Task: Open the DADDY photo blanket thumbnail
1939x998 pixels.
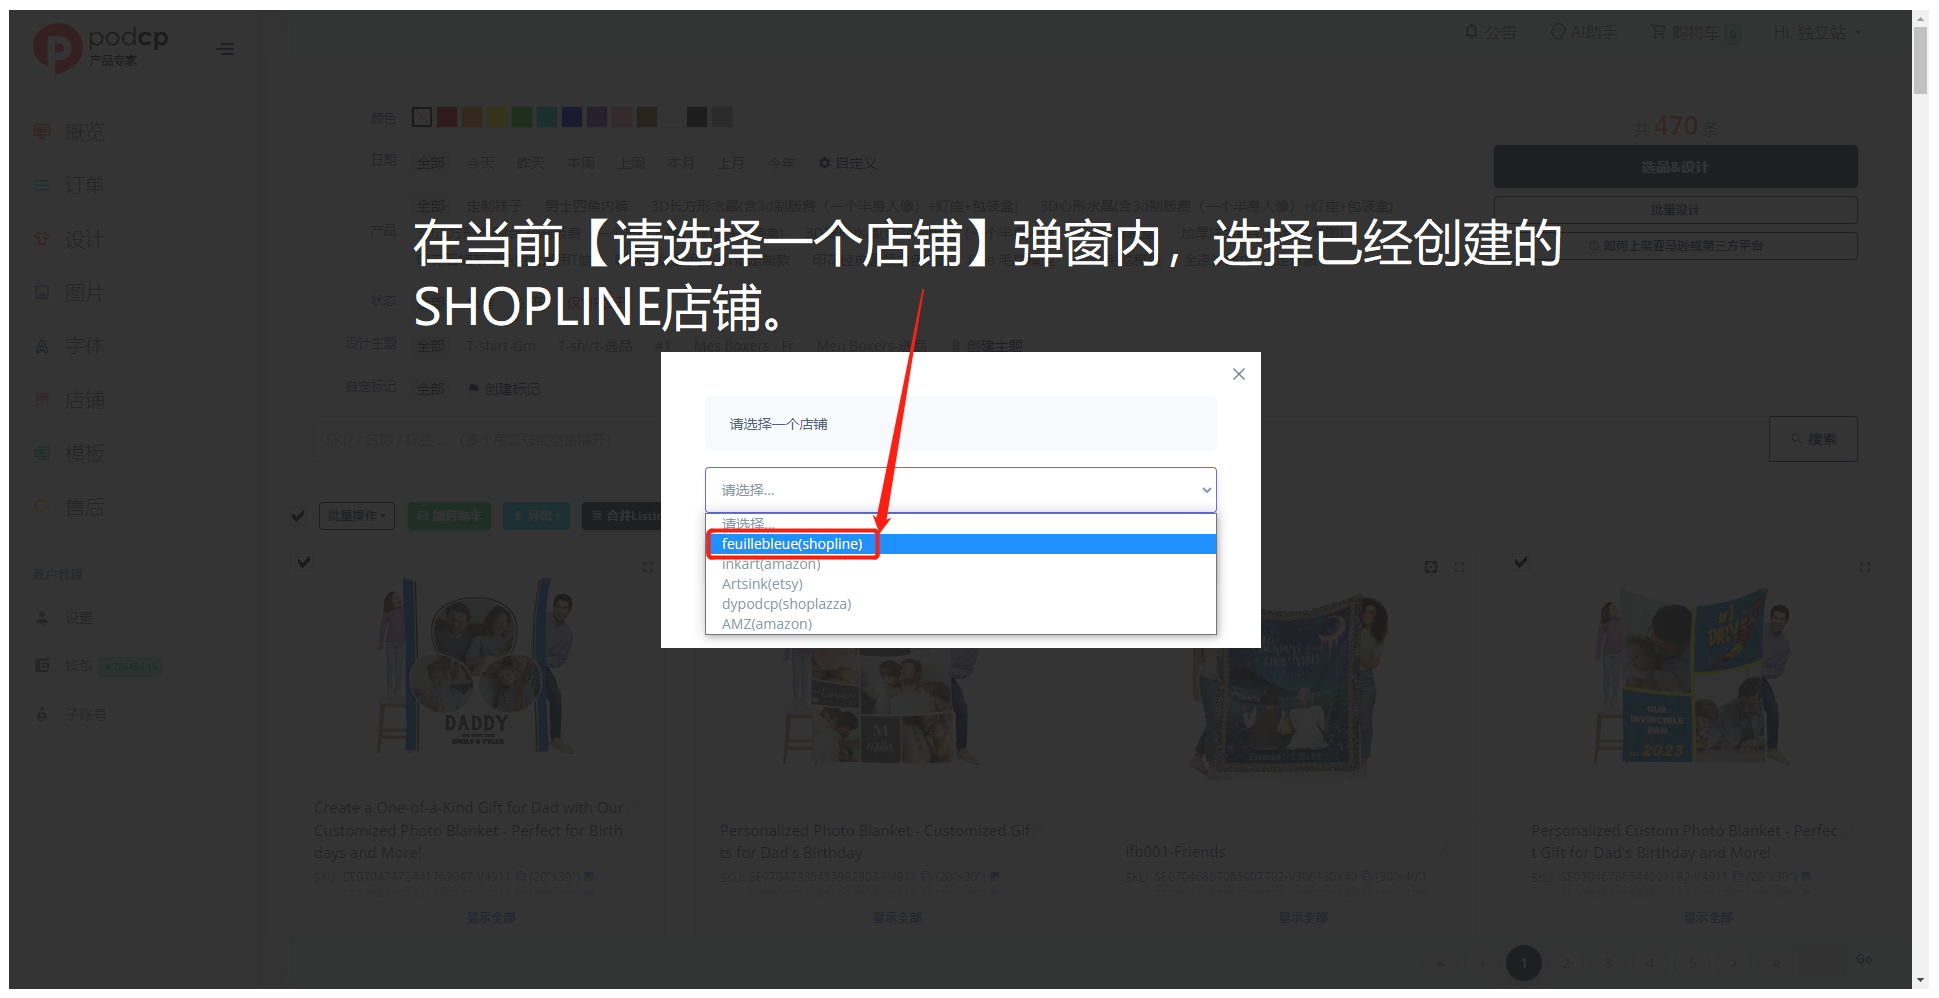Action: click(x=476, y=668)
